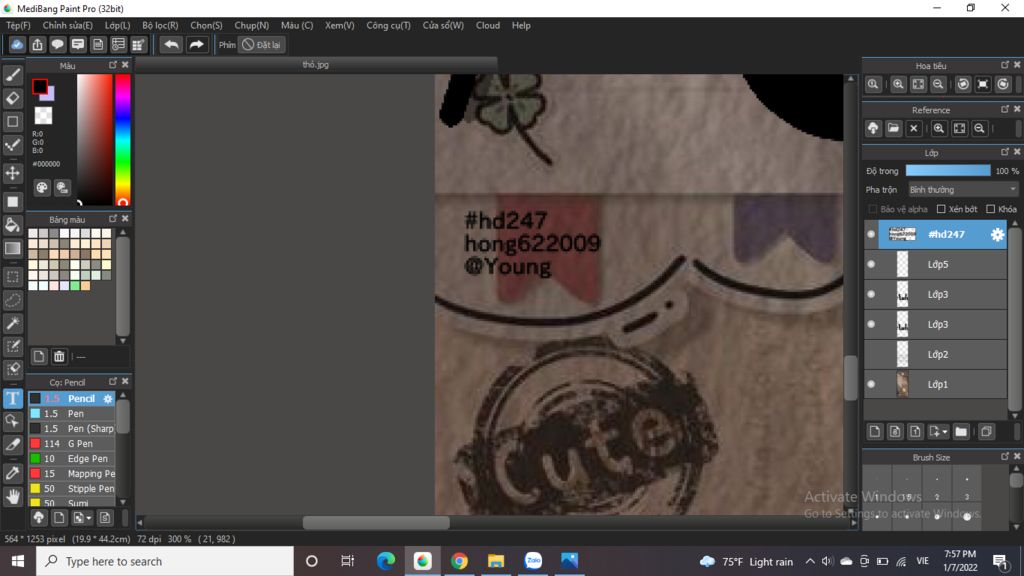Detach the Màu color panel
The height and width of the screenshot is (576, 1024).
113,65
